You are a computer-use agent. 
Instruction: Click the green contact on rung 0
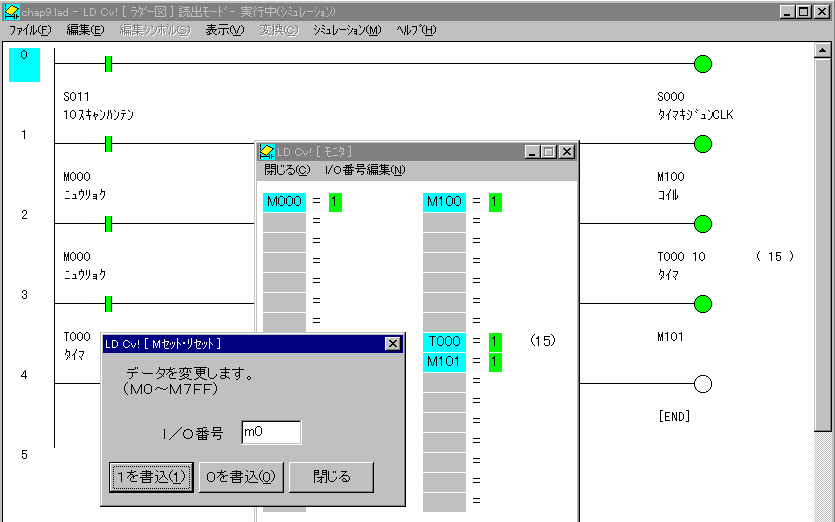108,64
